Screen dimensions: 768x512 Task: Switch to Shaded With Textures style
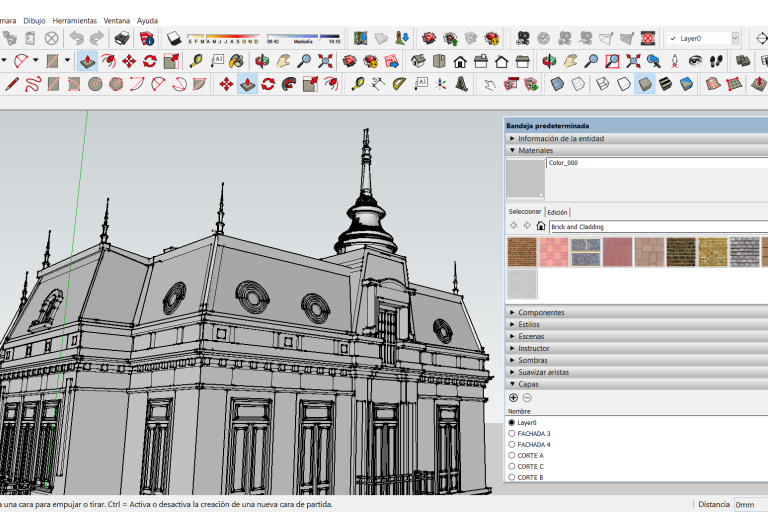tap(665, 84)
